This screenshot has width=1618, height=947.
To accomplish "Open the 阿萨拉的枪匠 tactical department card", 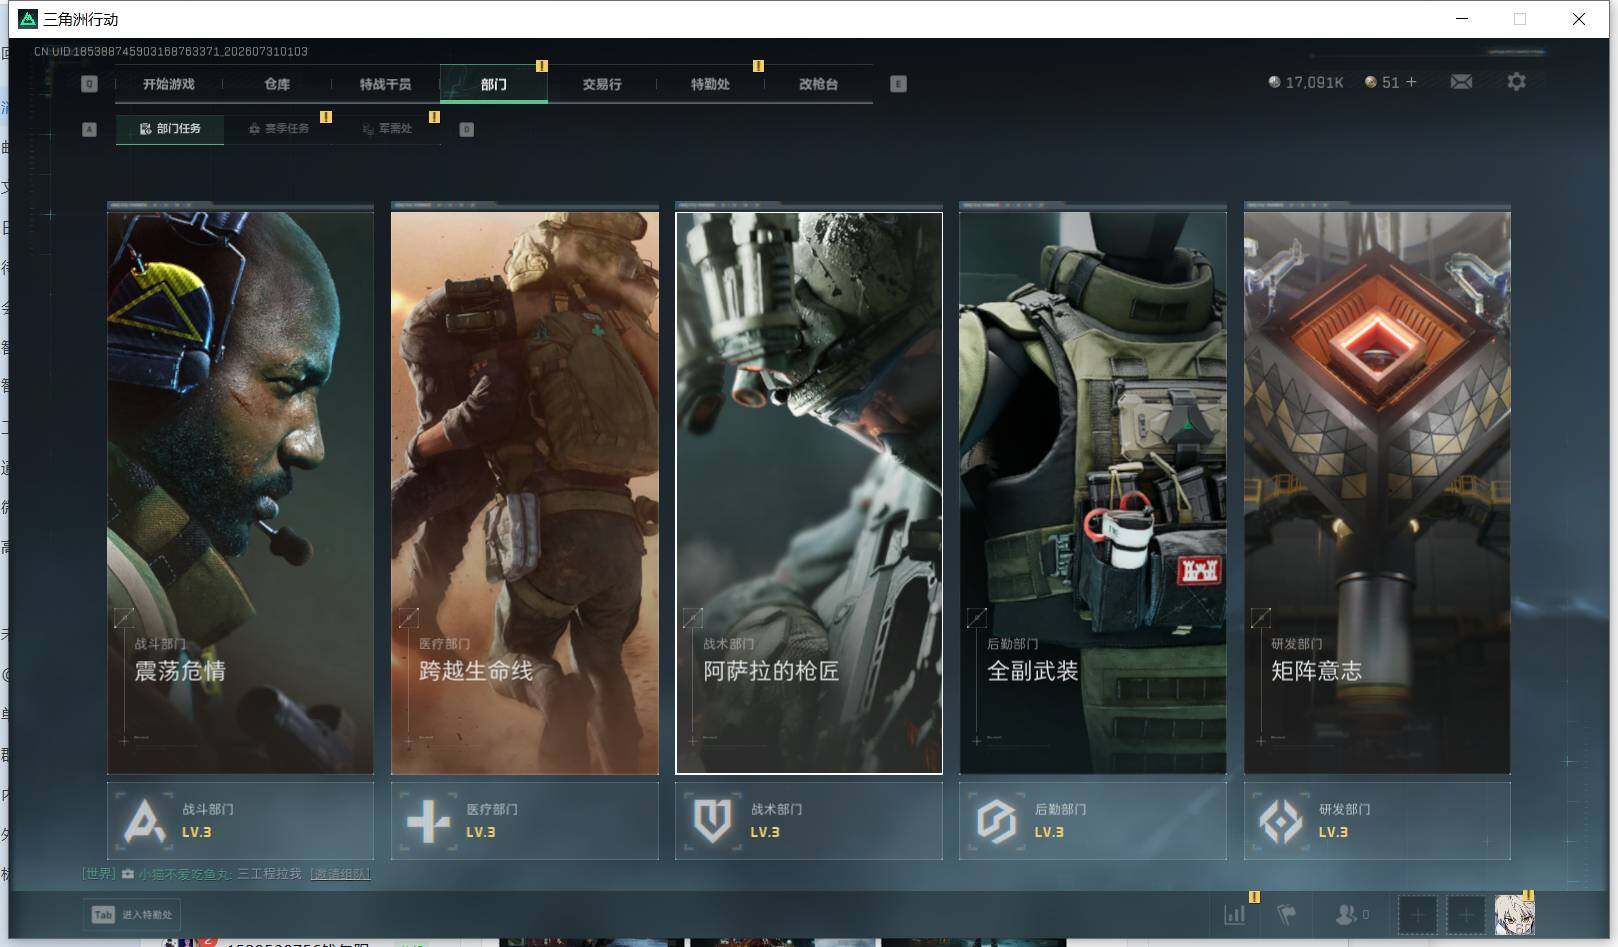I will pyautogui.click(x=809, y=492).
